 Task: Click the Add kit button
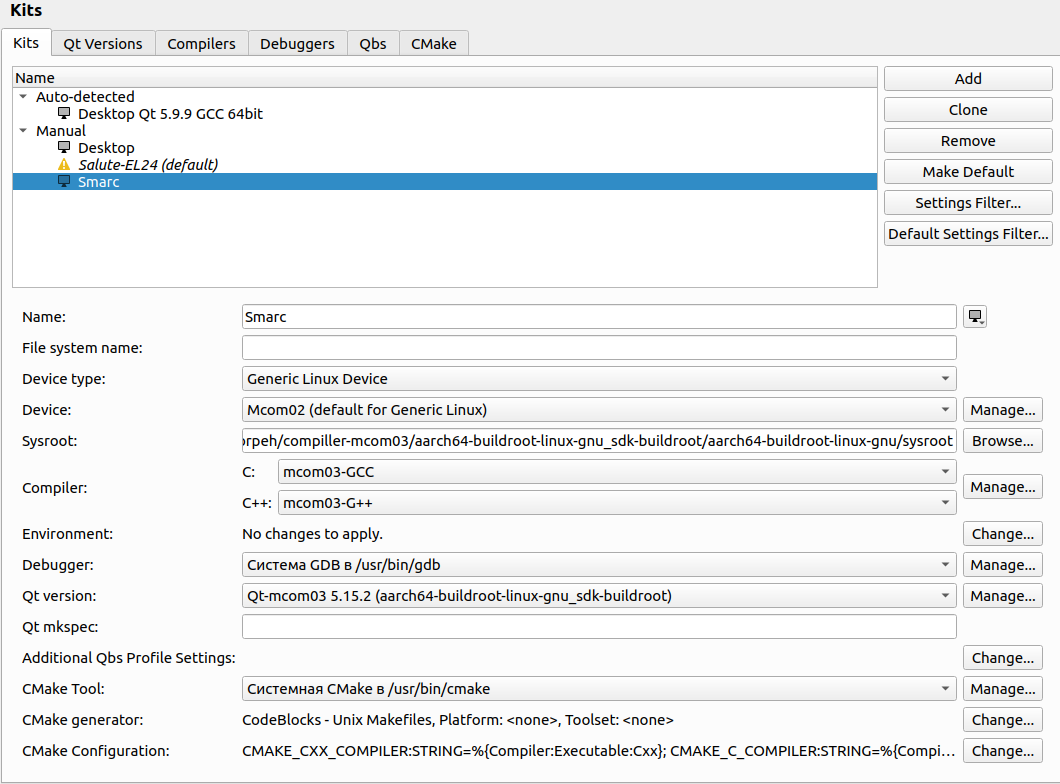967,79
